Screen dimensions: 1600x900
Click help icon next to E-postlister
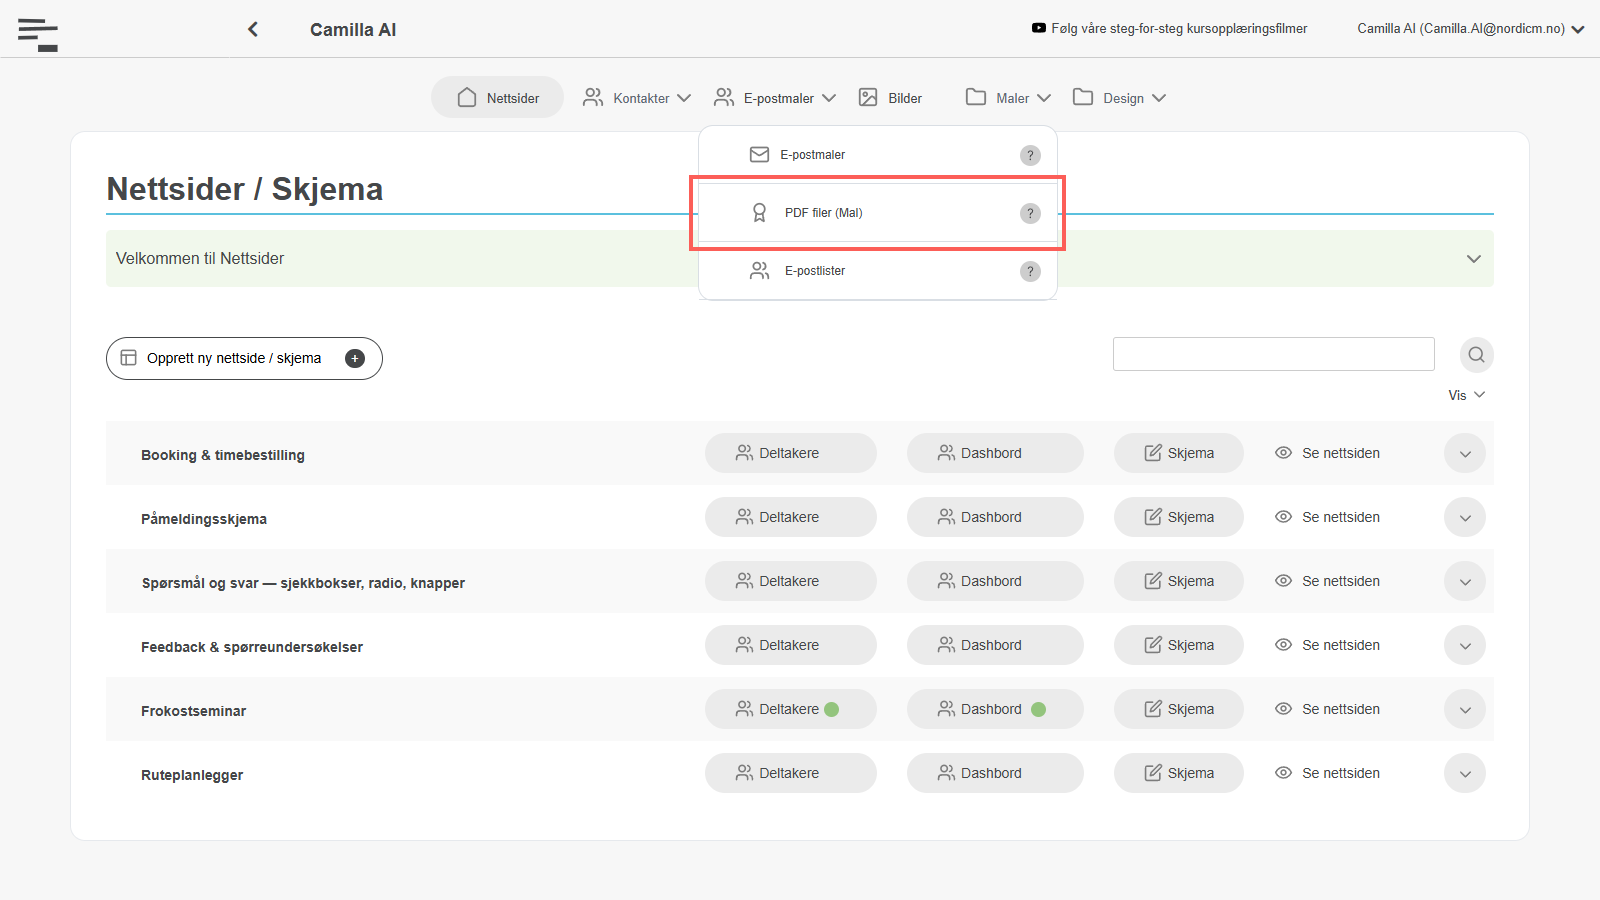tap(1030, 271)
